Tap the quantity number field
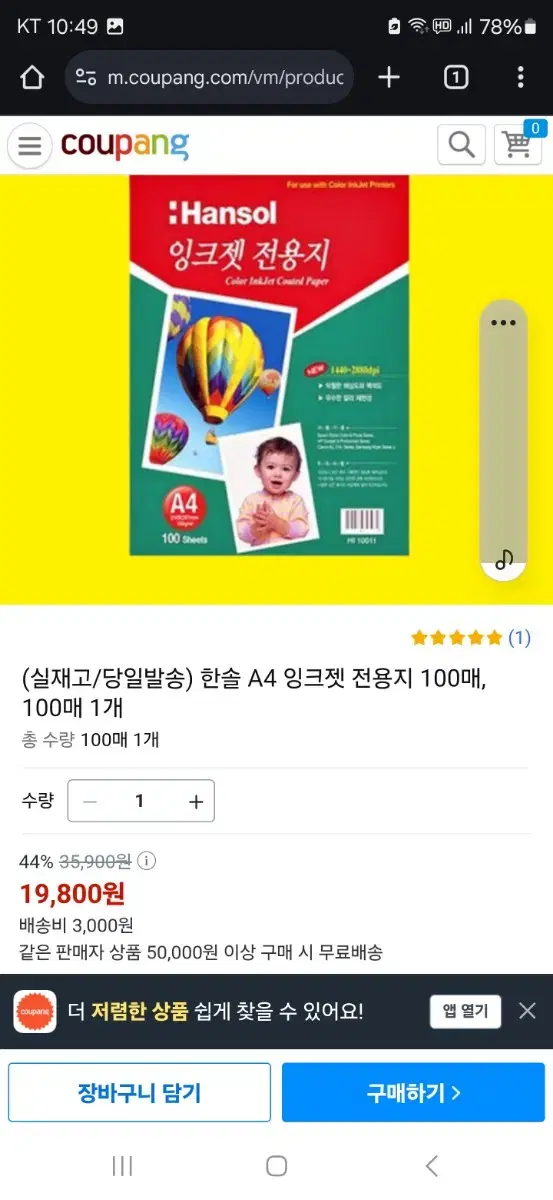The width and height of the screenshot is (553, 1200). [x=140, y=801]
